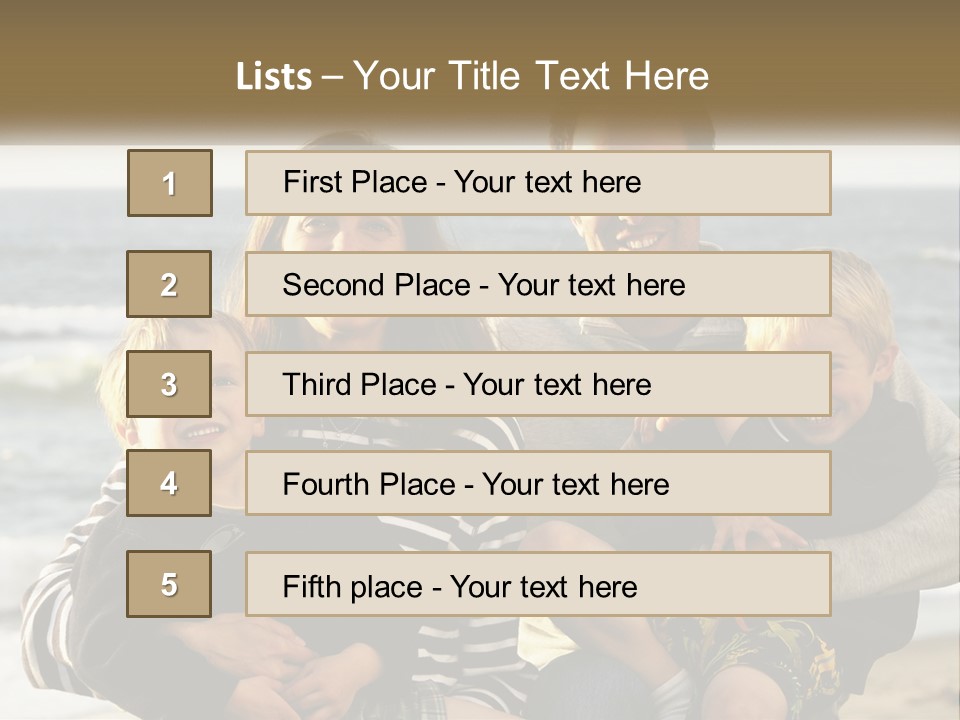Viewport: 960px width, 720px height.
Task: Select the number 2 box
Action: click(170, 284)
